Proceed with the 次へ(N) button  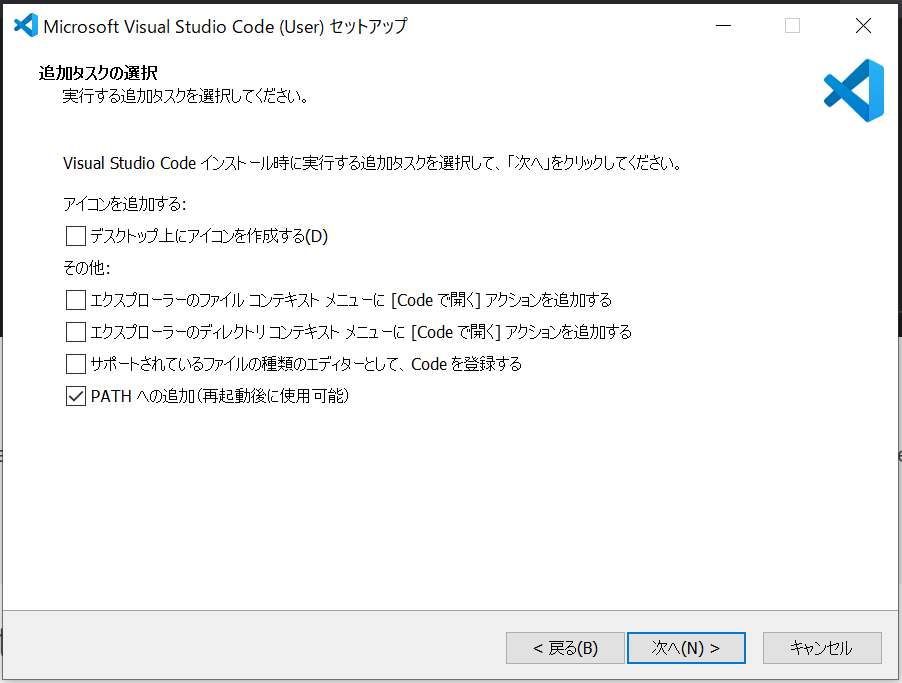(x=686, y=648)
